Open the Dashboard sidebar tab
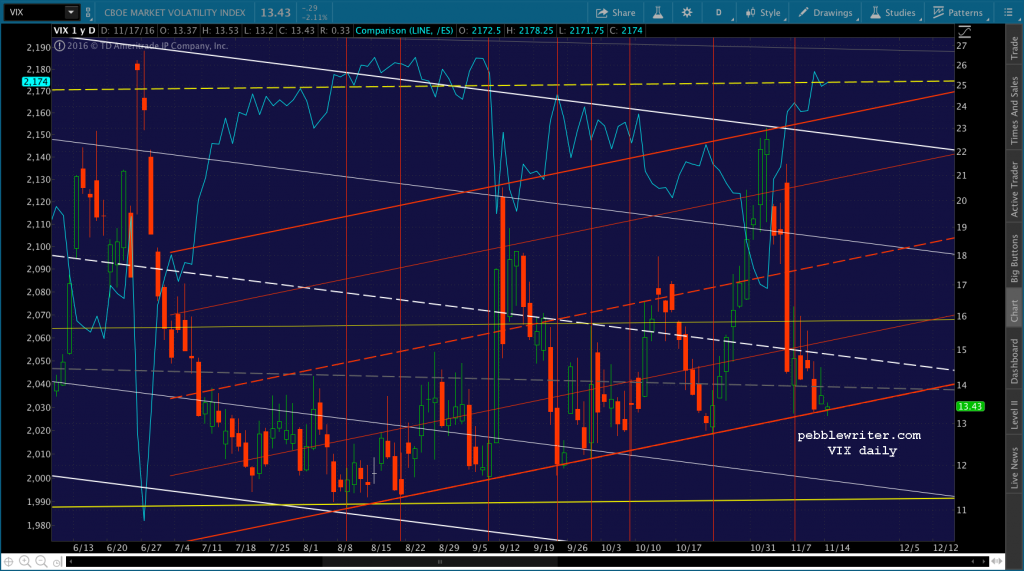Screen dimensions: 1024x571 click(1014, 361)
